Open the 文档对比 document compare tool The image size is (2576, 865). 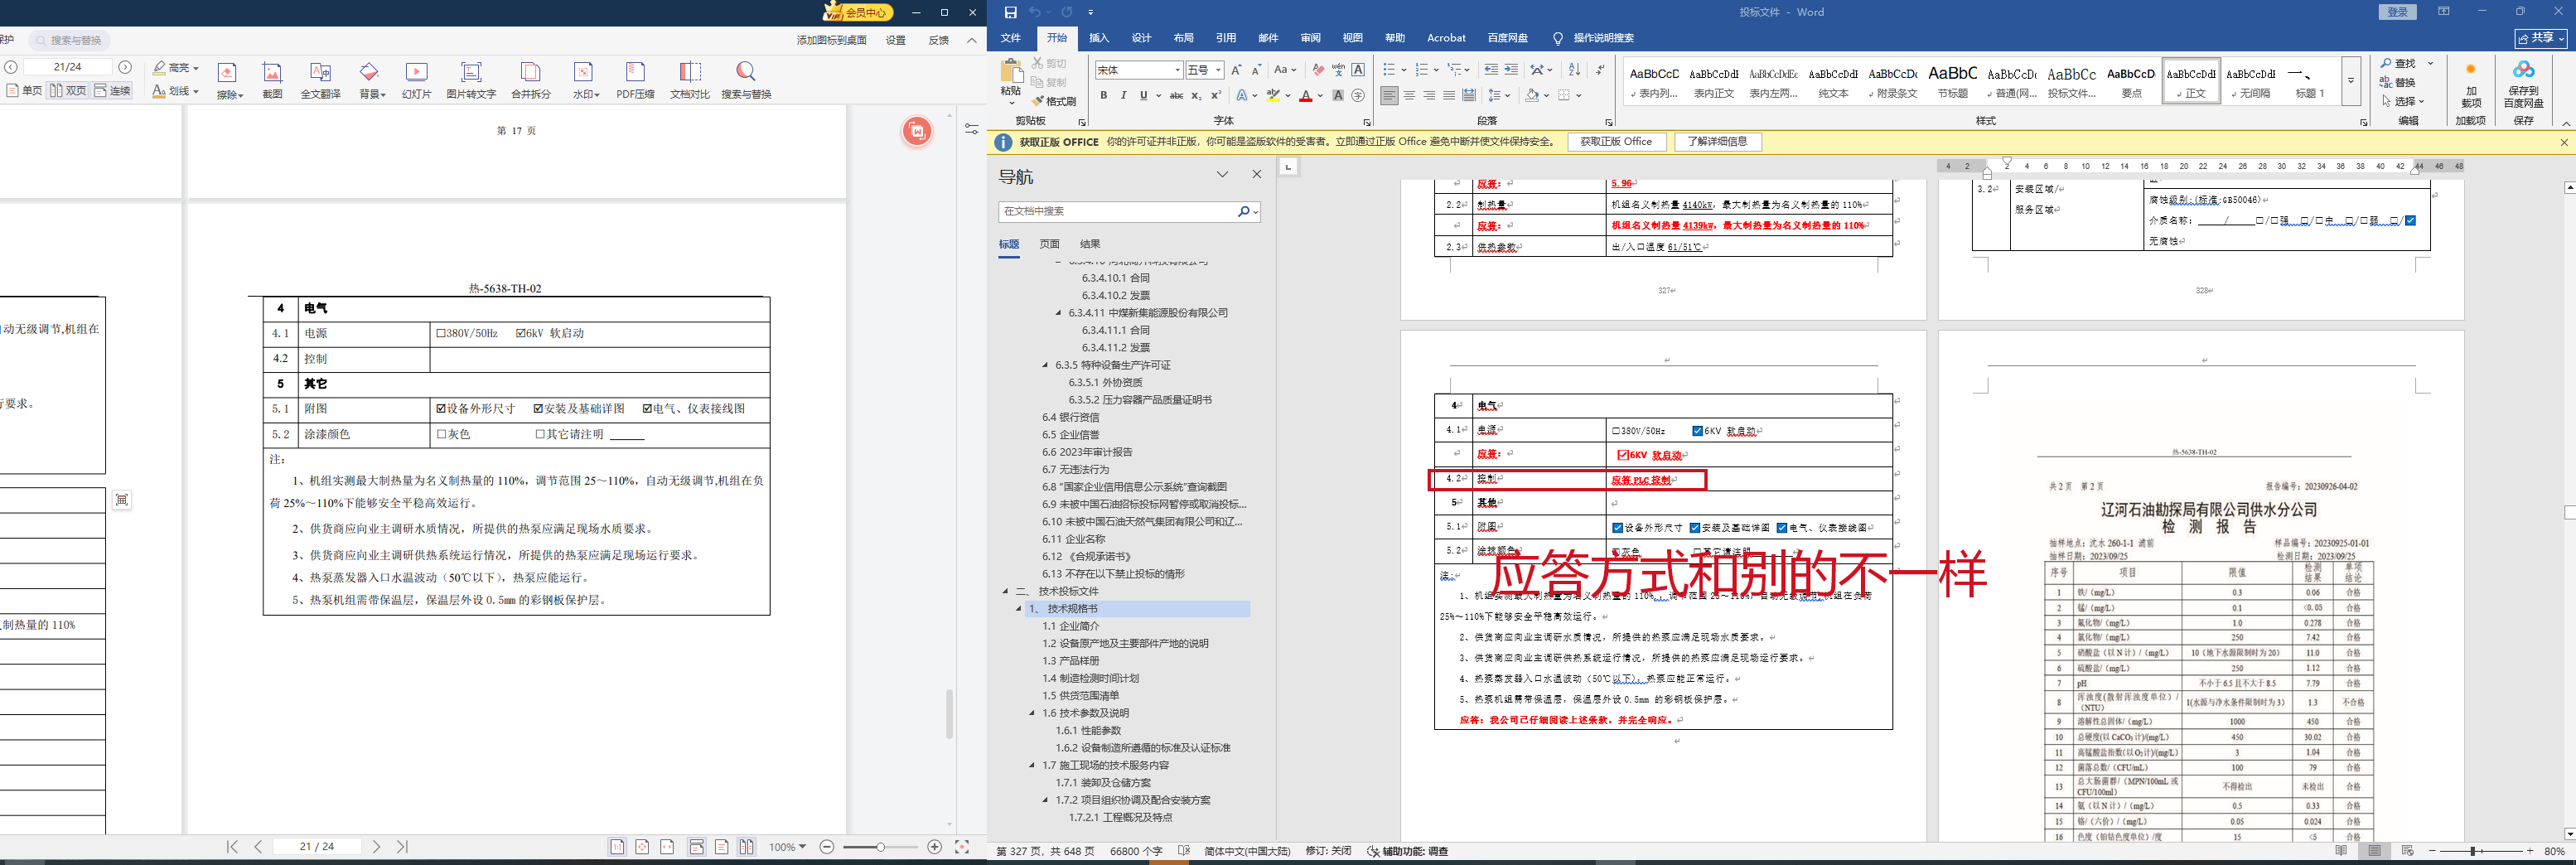689,79
